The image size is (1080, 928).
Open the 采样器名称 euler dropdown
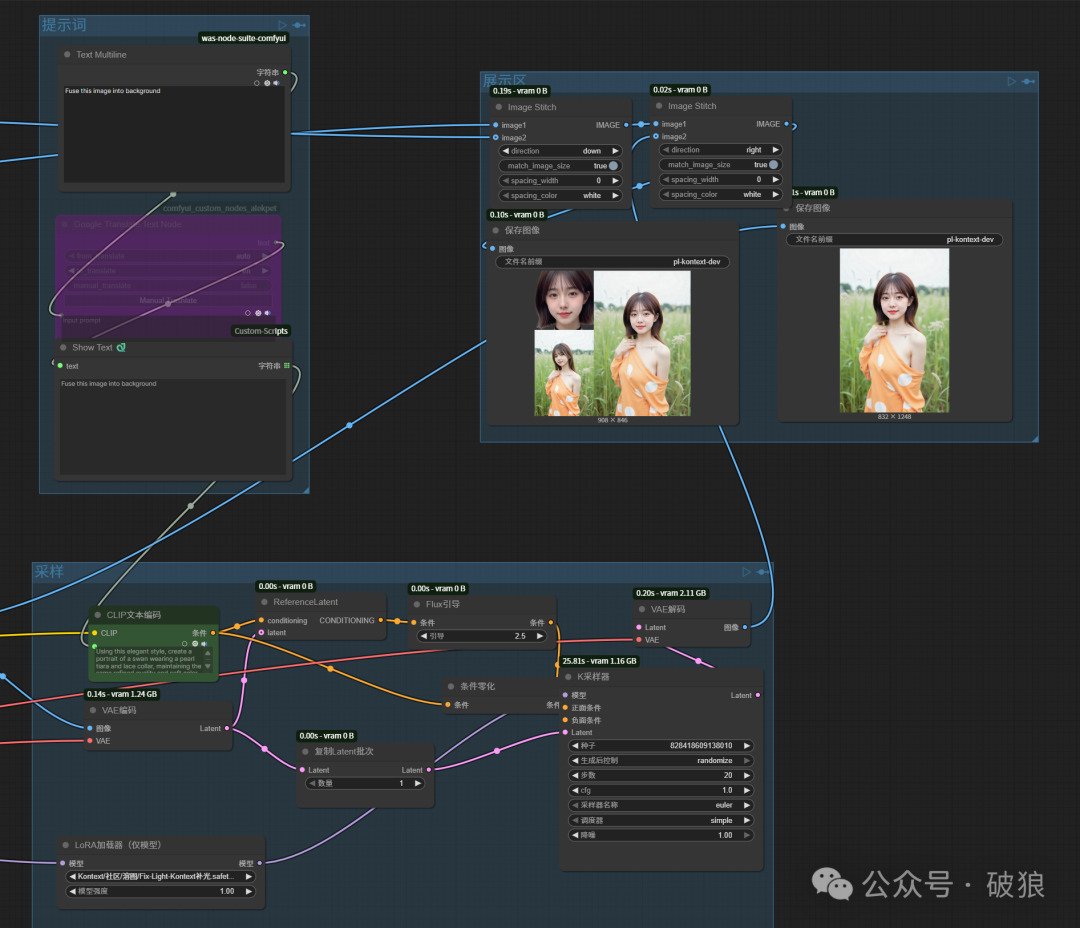point(660,805)
